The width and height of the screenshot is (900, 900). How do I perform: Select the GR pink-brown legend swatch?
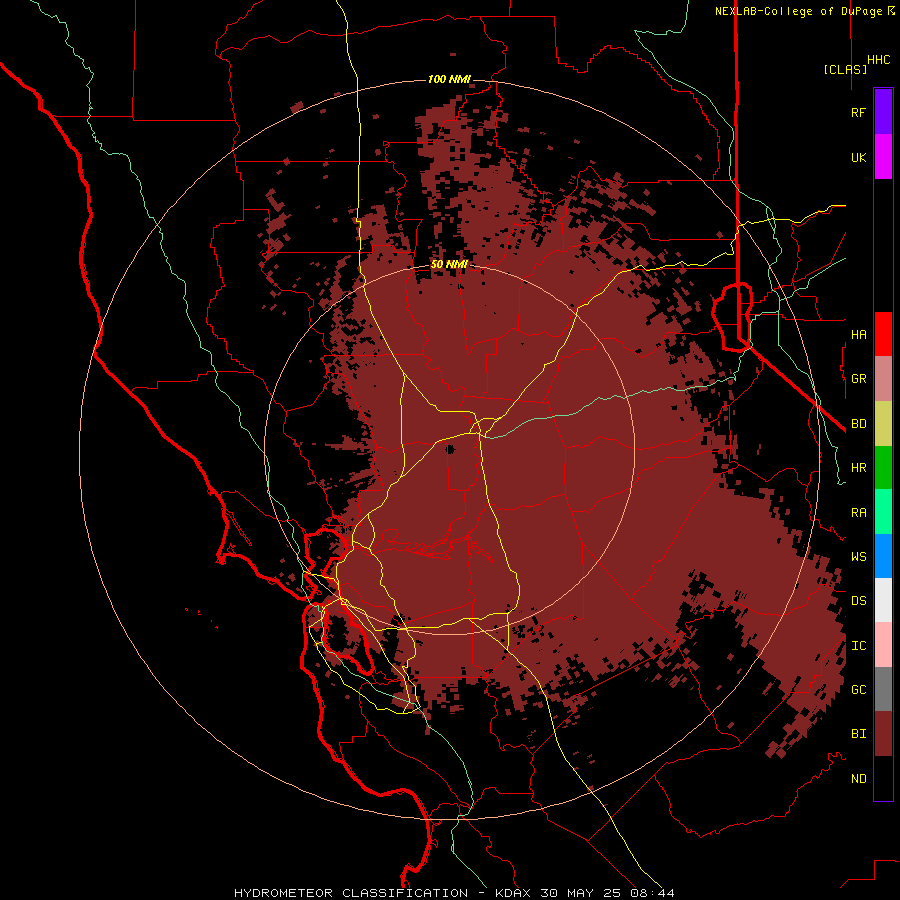tap(883, 379)
